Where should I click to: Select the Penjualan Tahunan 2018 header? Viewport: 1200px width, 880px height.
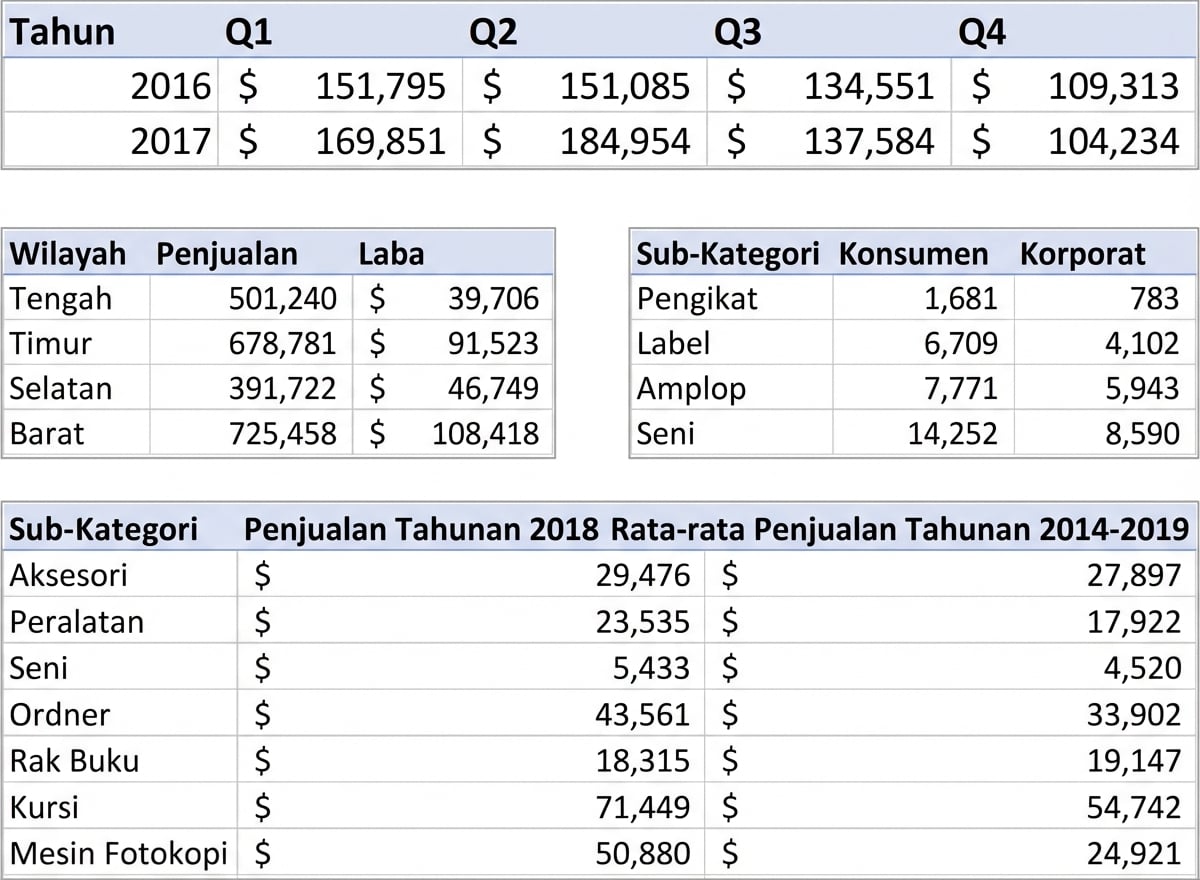click(x=422, y=528)
